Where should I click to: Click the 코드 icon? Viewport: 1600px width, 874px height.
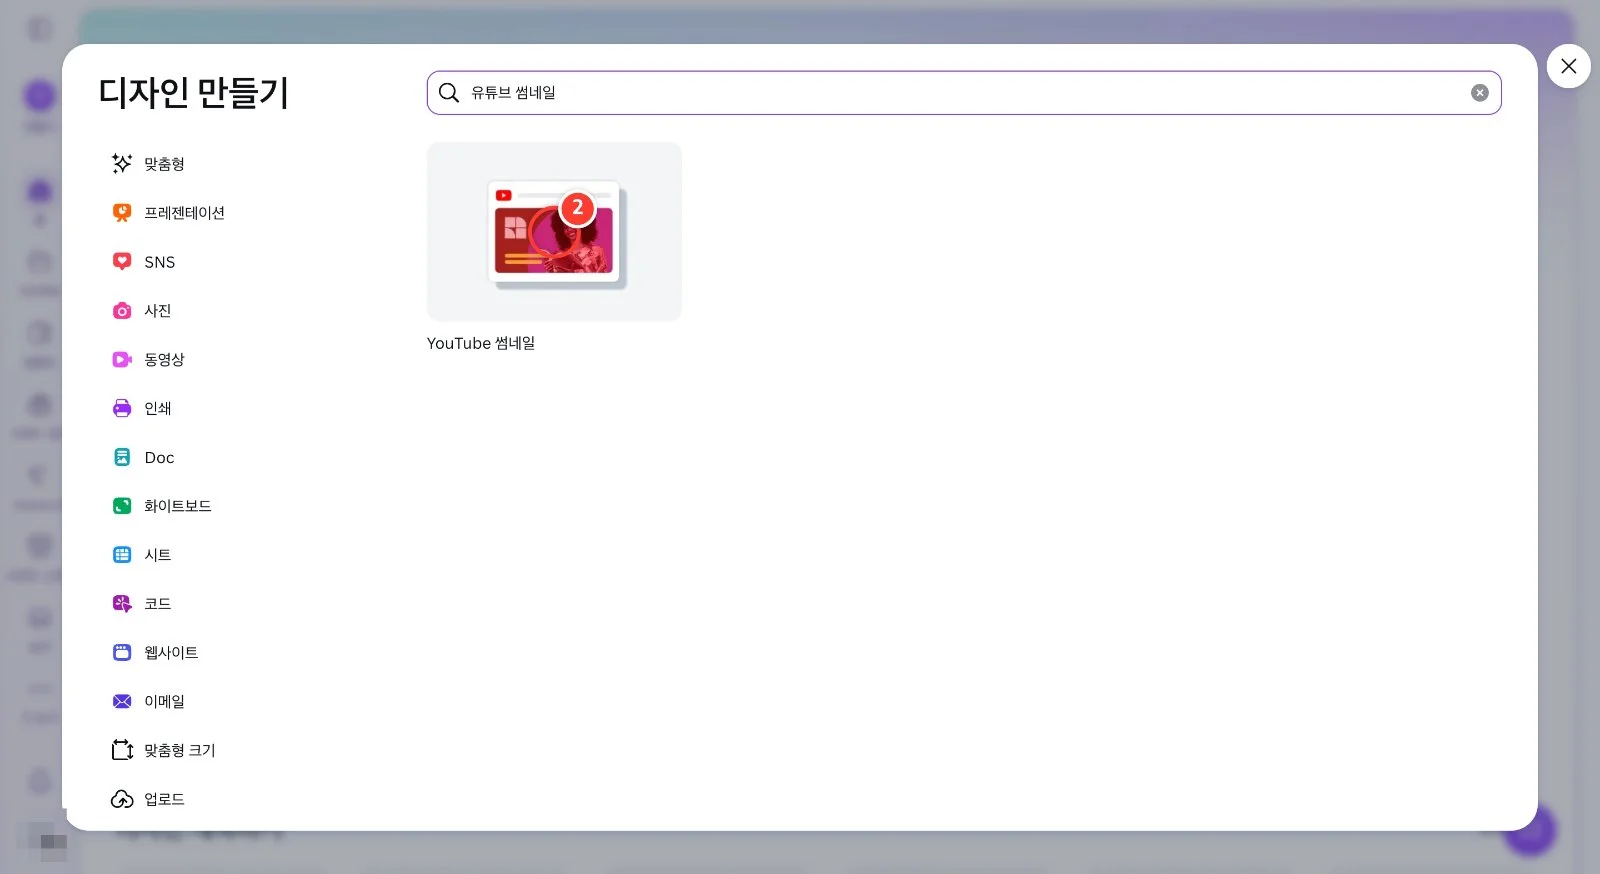pyautogui.click(x=122, y=603)
